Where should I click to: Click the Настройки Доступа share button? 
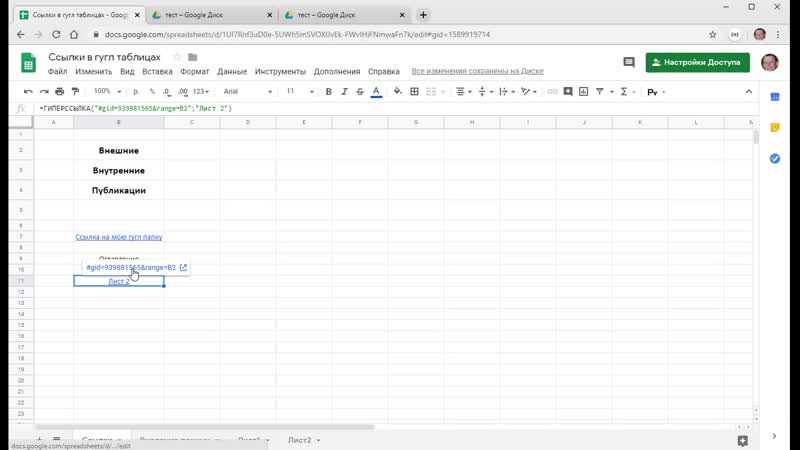click(697, 62)
